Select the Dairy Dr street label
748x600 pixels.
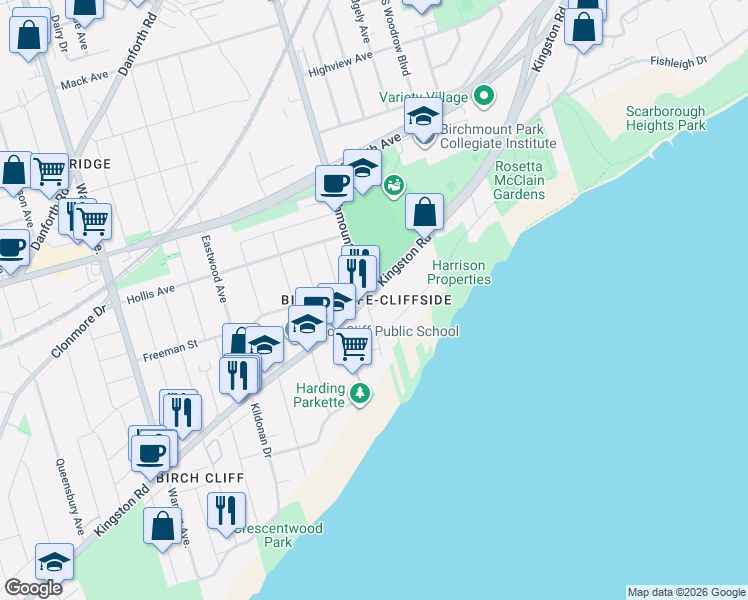(x=59, y=34)
